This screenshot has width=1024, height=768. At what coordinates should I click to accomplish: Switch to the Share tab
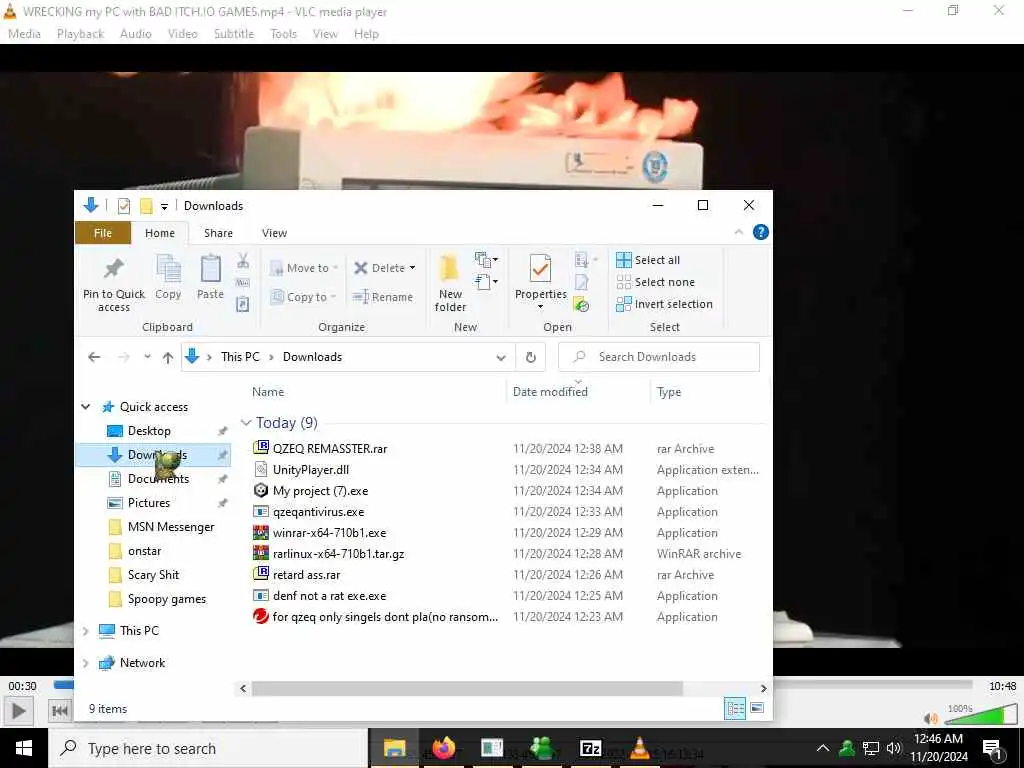pyautogui.click(x=218, y=233)
